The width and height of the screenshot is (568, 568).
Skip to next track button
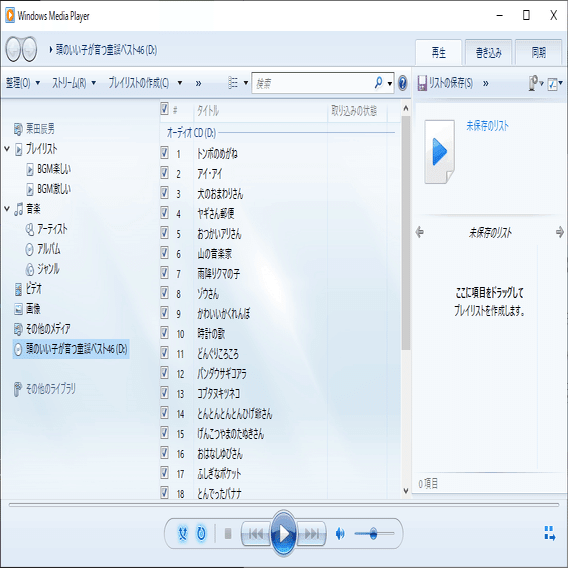coord(311,533)
